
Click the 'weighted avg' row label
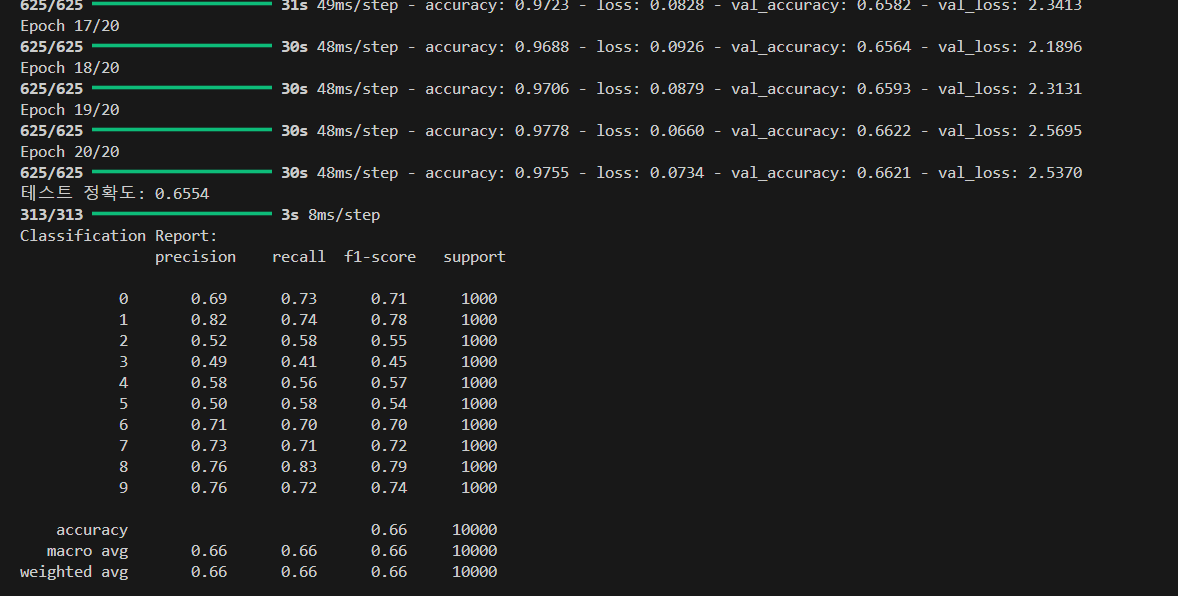point(74,573)
